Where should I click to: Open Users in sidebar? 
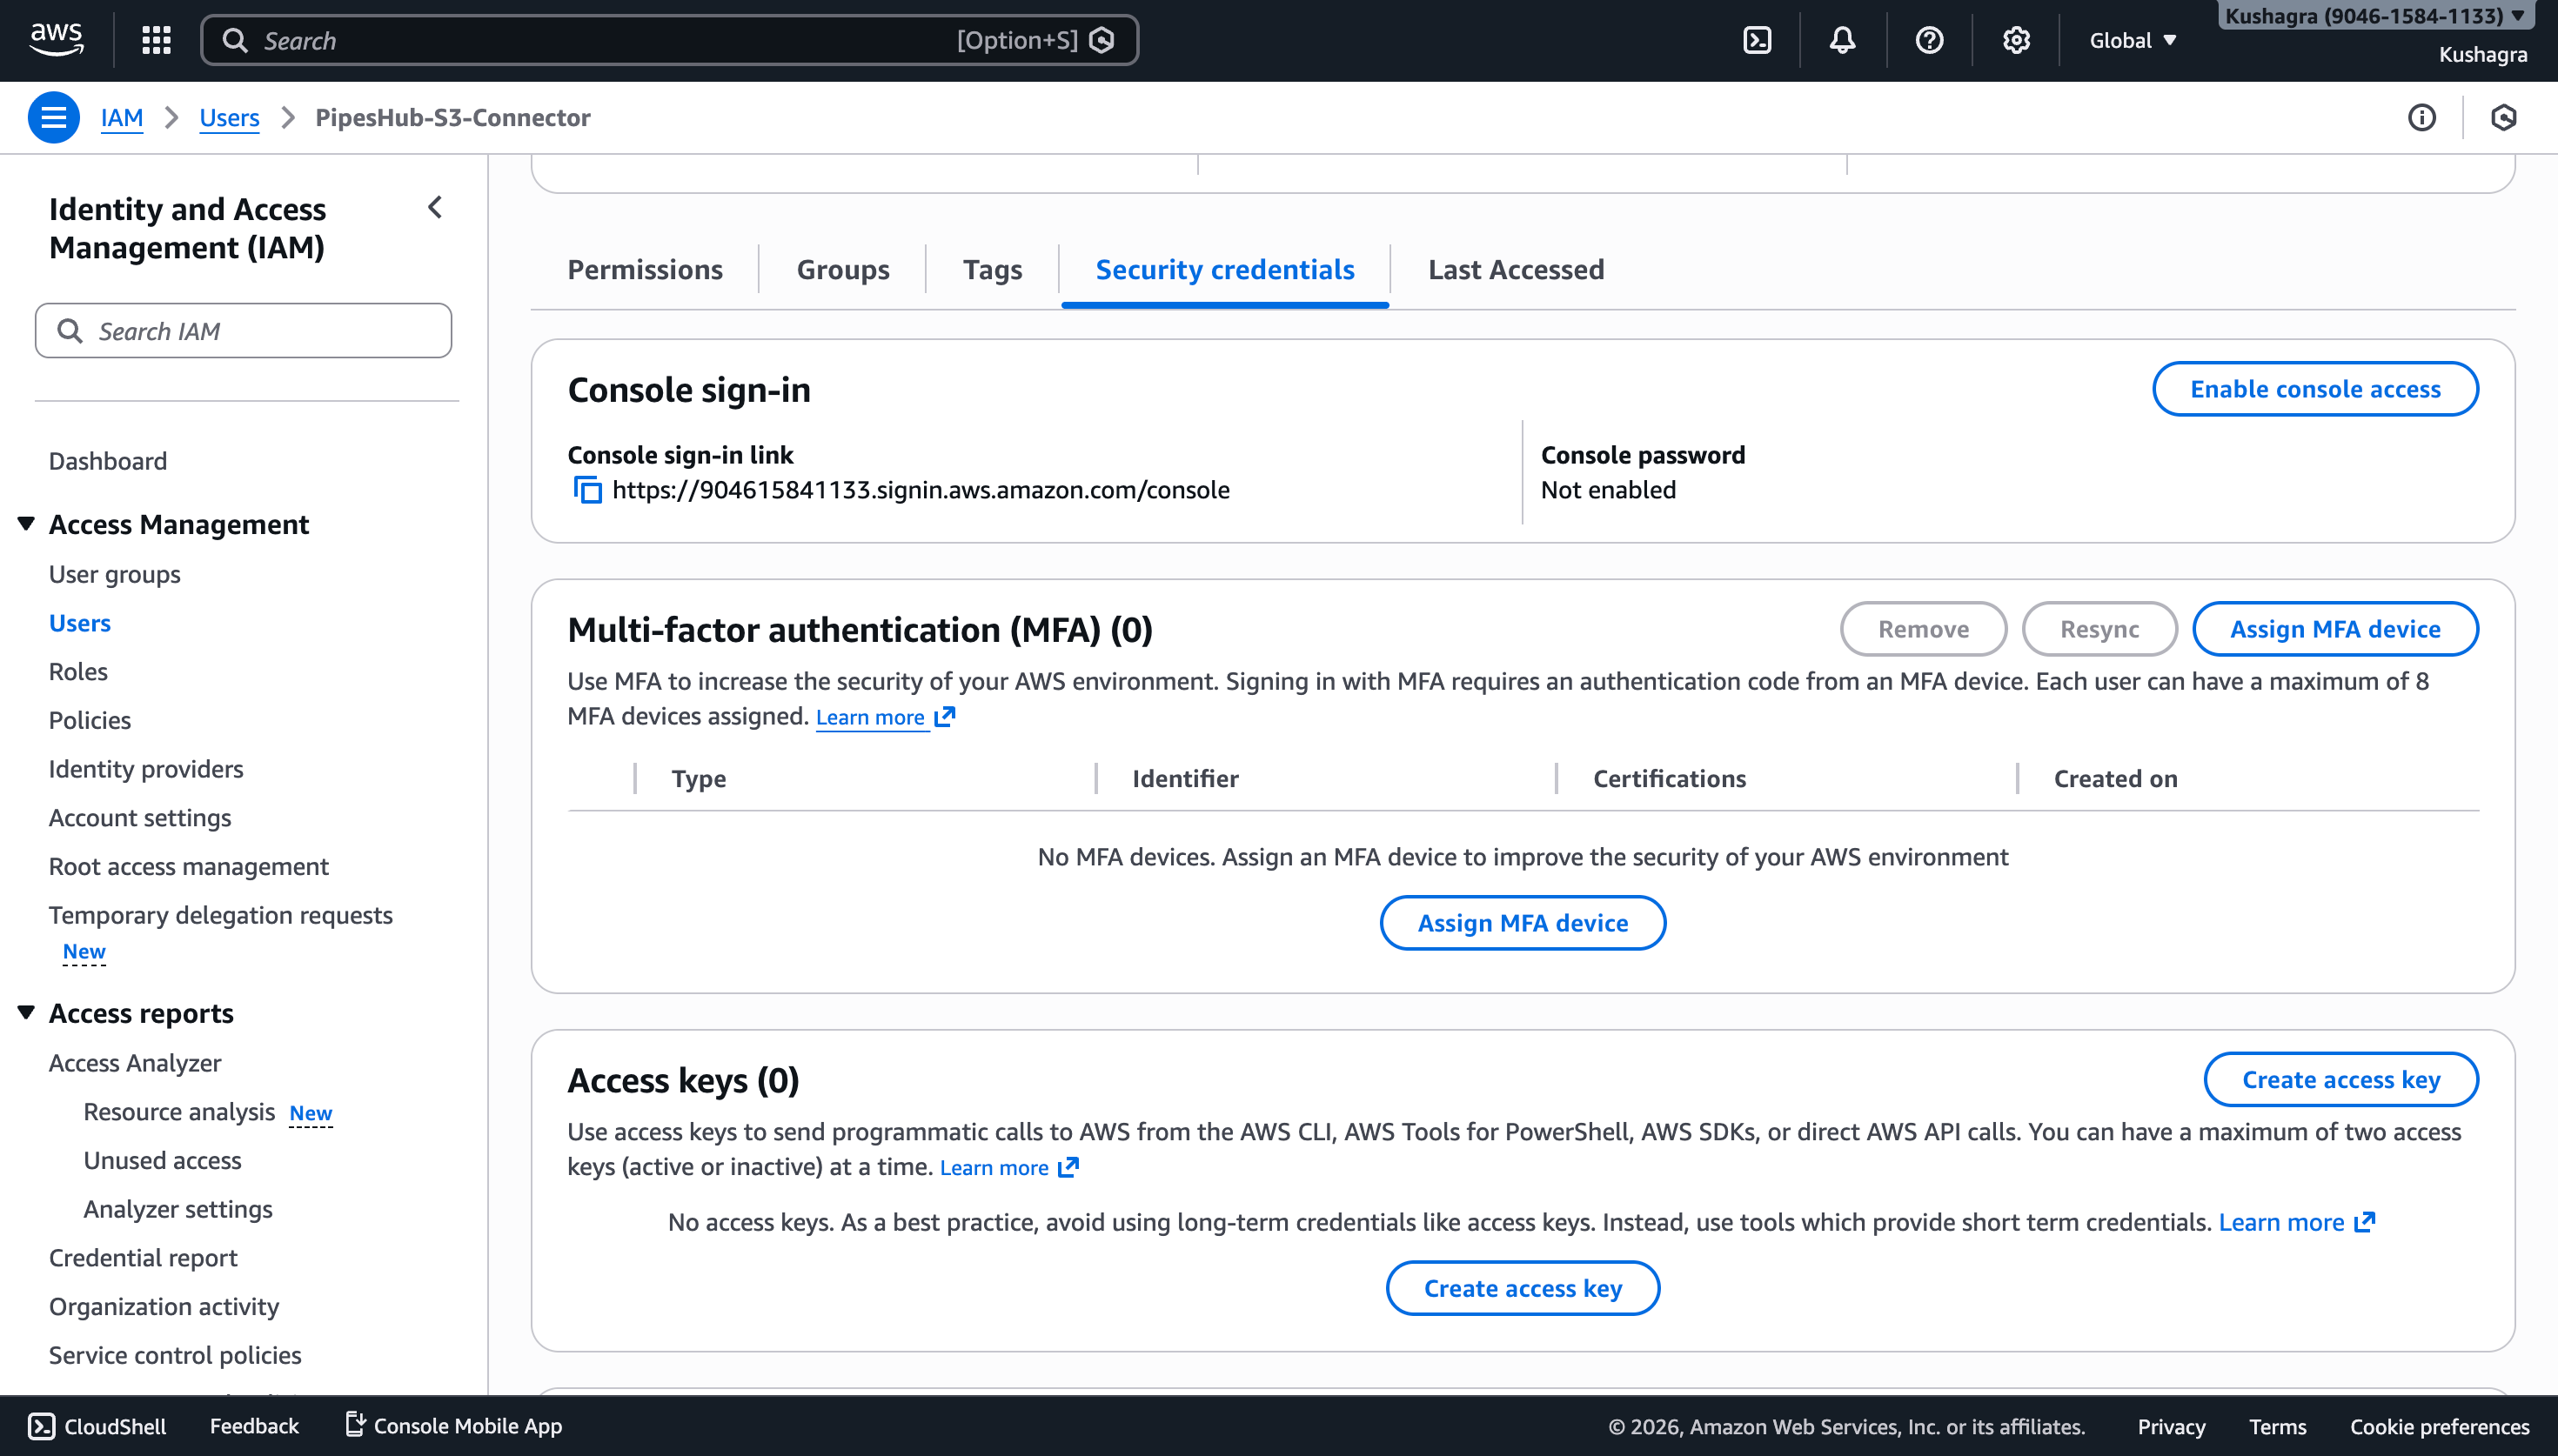pos(80,623)
